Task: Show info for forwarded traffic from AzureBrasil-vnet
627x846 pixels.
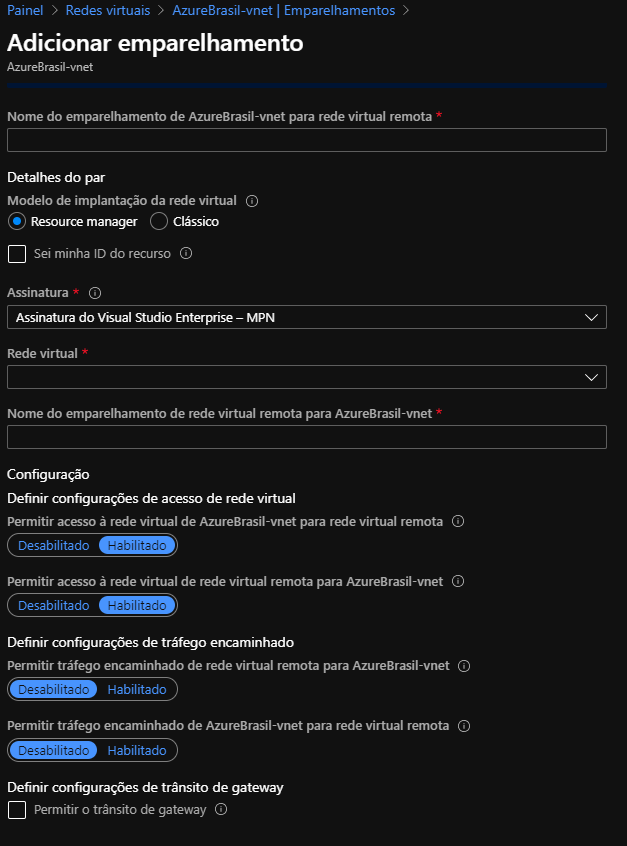Action: pos(464,726)
